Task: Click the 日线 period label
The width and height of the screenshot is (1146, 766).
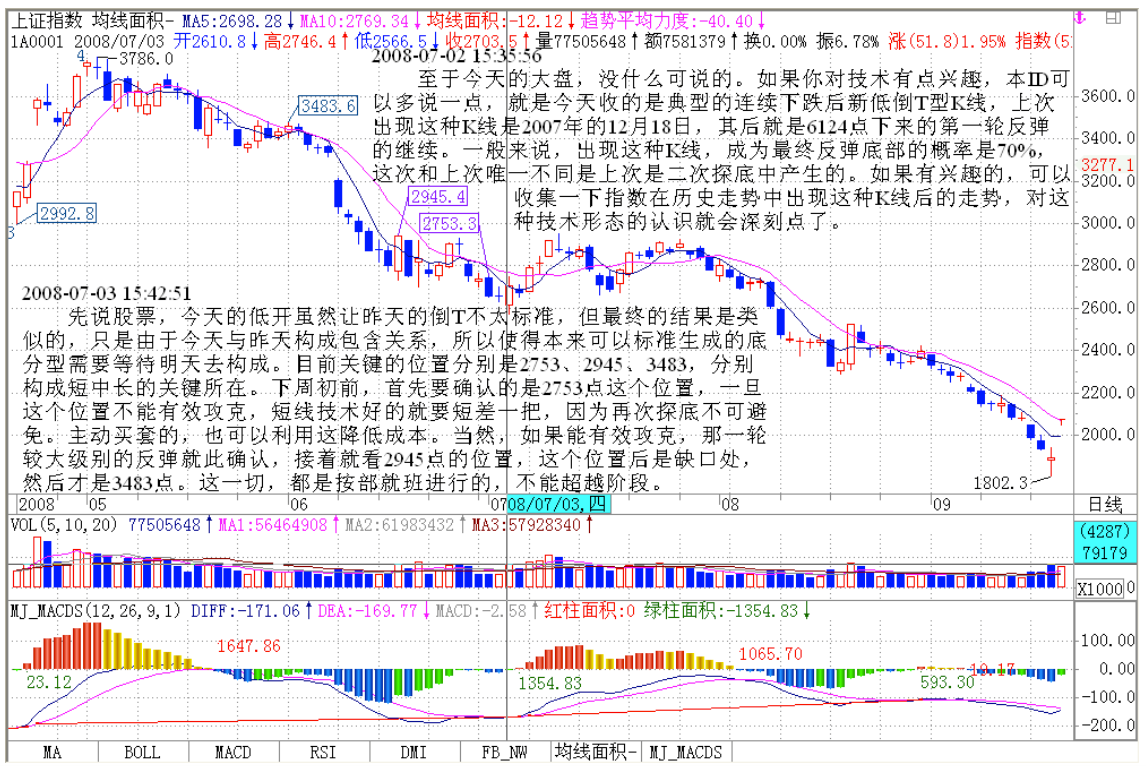Action: pos(1104,504)
